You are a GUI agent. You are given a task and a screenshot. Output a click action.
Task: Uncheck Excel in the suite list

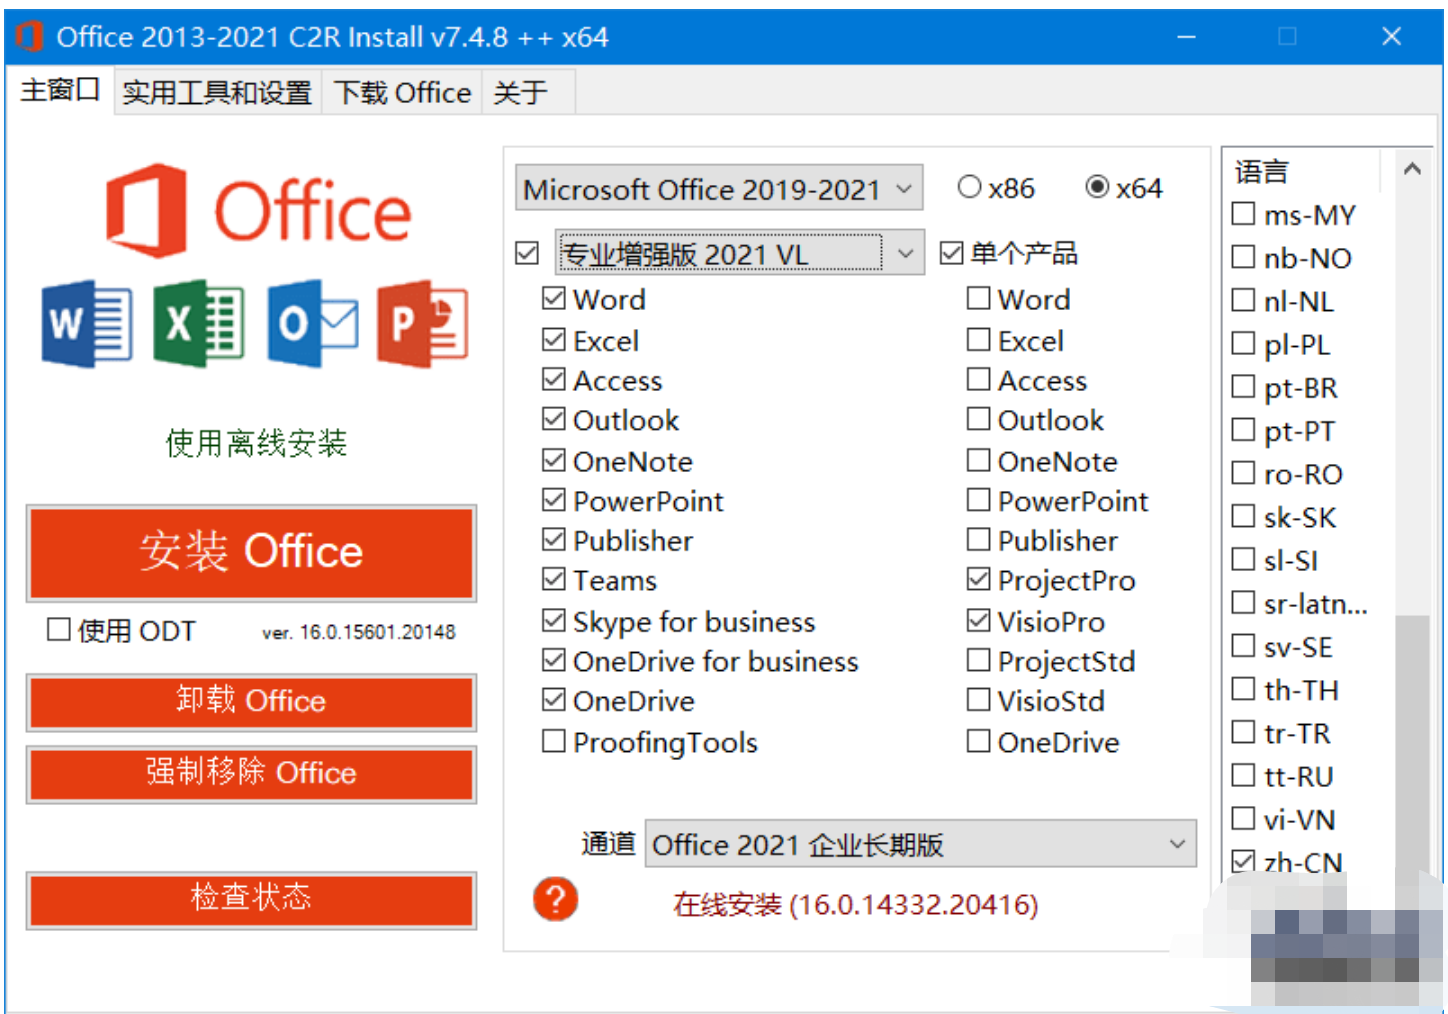click(x=553, y=340)
